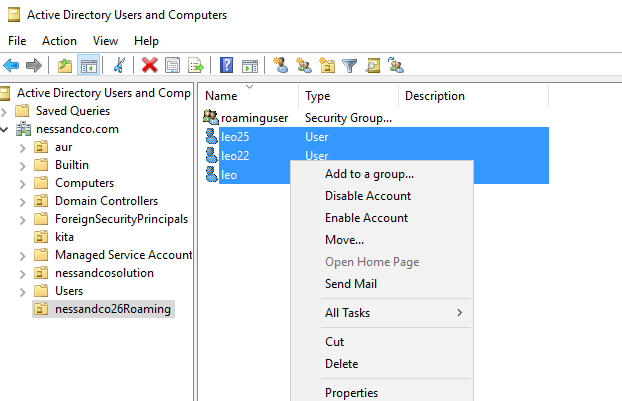The image size is (622, 401).
Task: Expand the Domain Controllers tree node
Action: point(23,202)
